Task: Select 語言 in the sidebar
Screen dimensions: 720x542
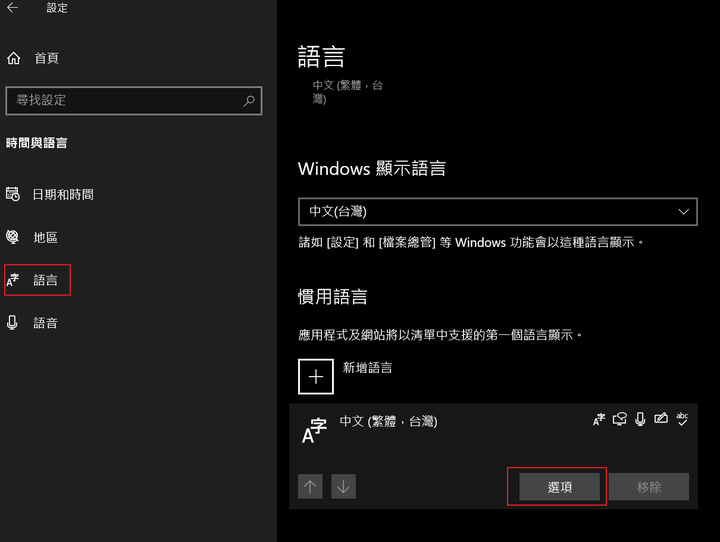Action: point(45,280)
